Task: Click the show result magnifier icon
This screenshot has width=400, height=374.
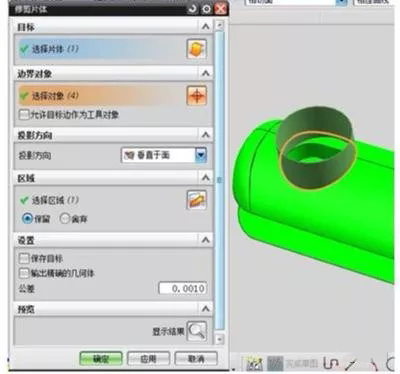Action: pos(197,331)
